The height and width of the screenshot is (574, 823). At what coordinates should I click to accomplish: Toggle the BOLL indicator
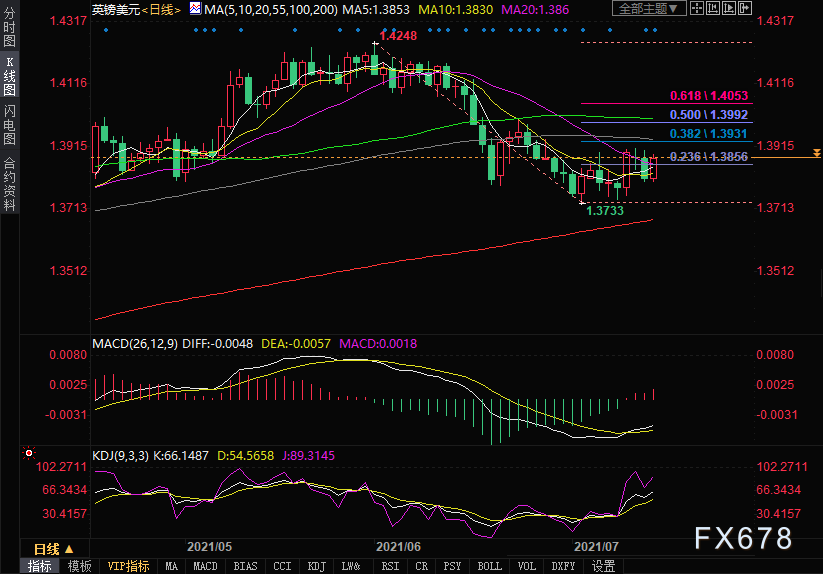[490, 566]
